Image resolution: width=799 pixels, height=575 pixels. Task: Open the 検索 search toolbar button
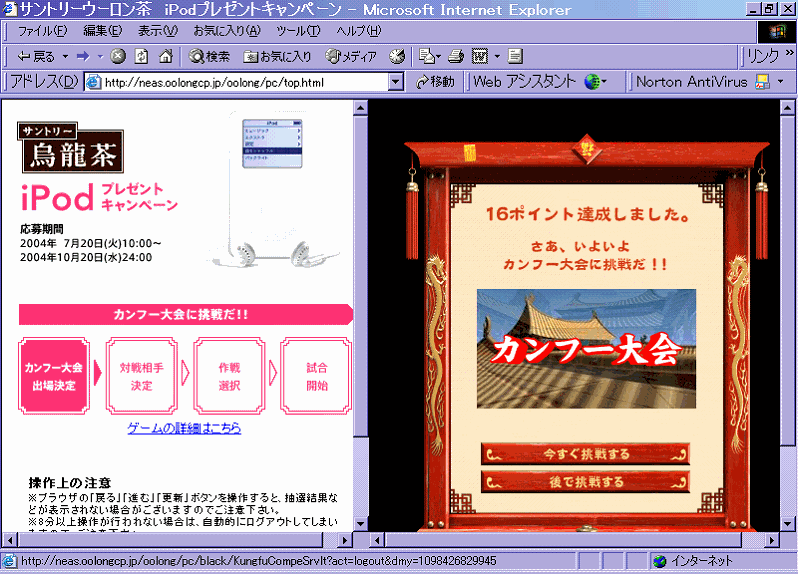(x=209, y=57)
